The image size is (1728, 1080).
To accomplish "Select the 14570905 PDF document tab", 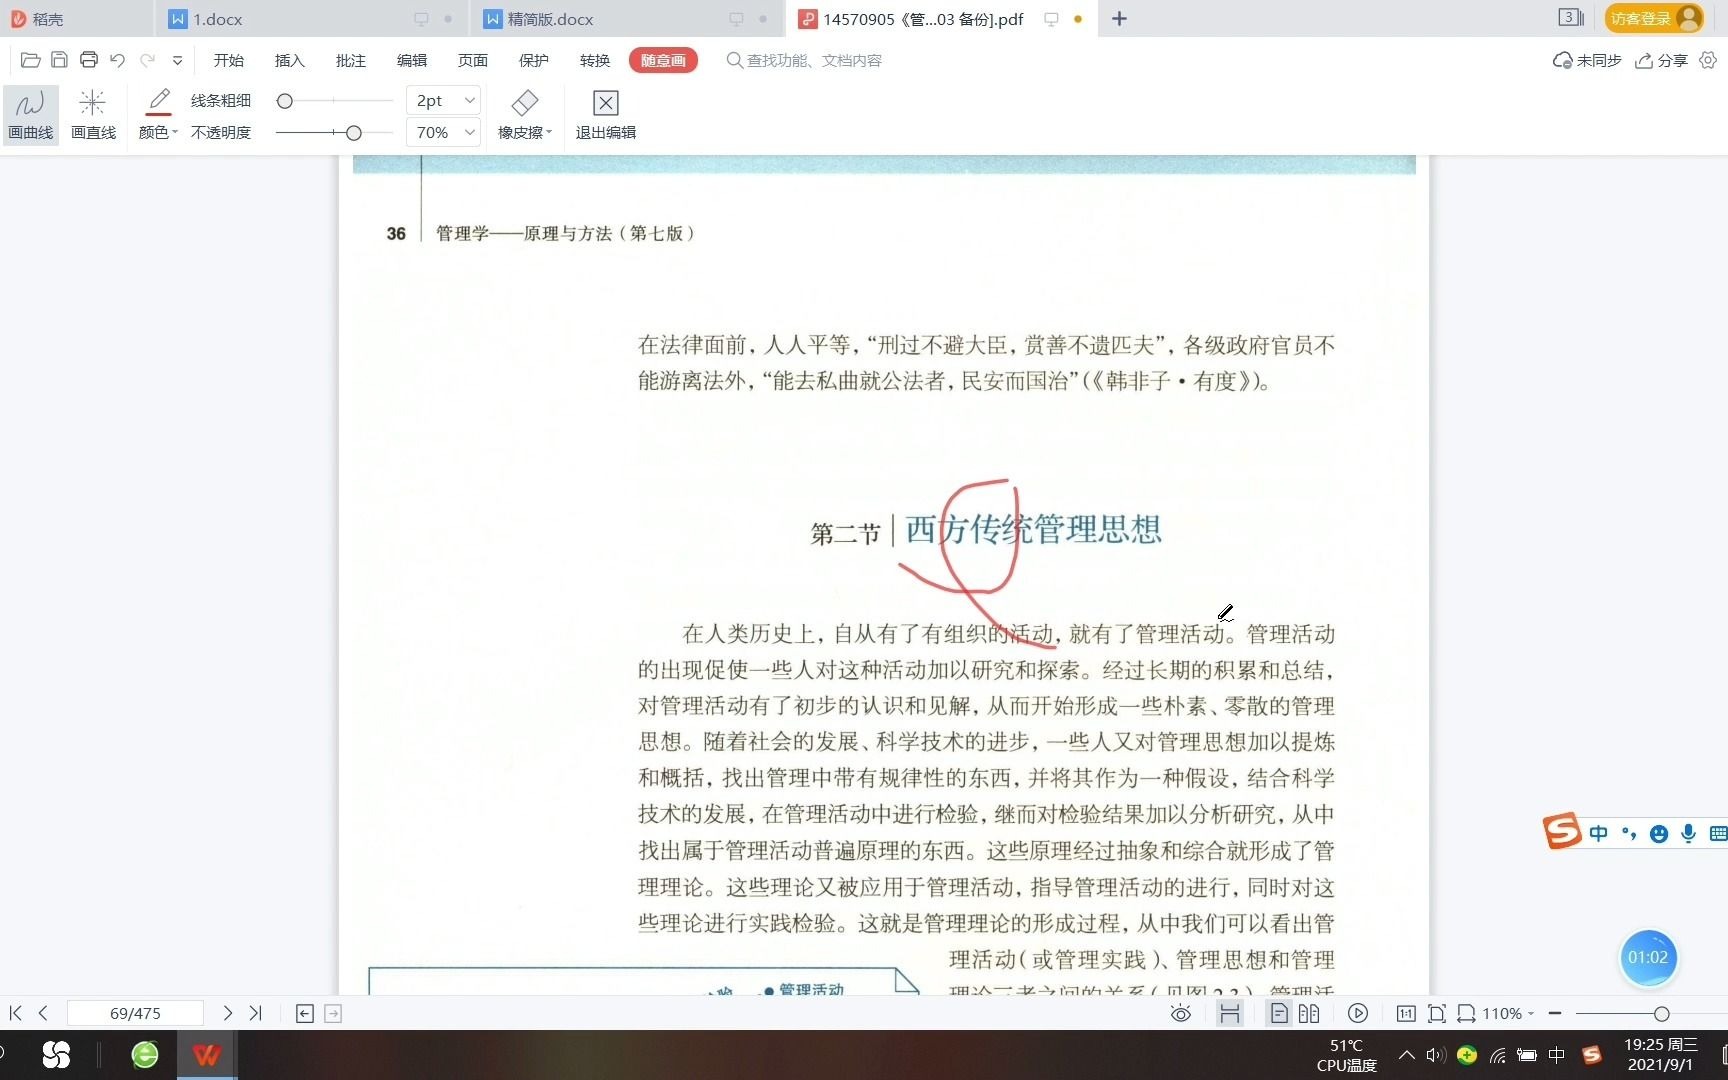I will click(x=940, y=19).
